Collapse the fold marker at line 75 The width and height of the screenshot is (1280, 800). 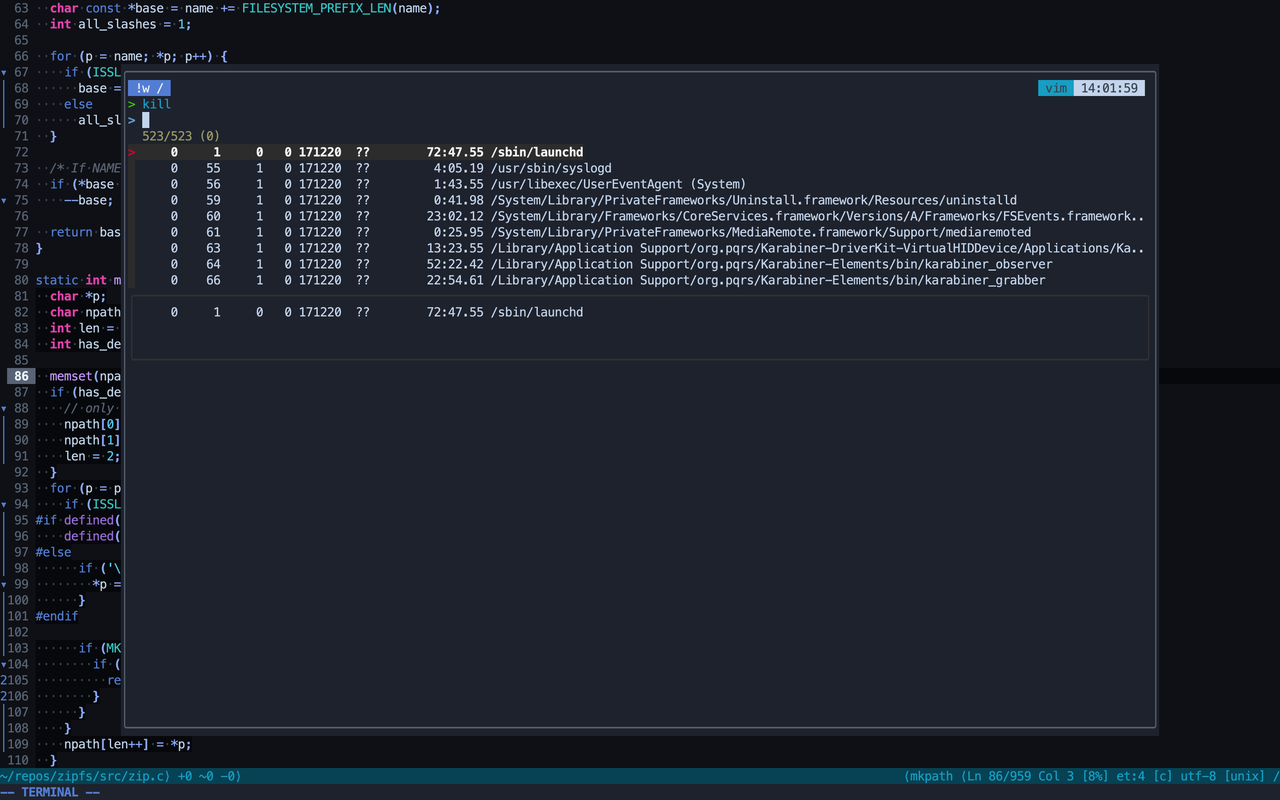tap(4, 200)
